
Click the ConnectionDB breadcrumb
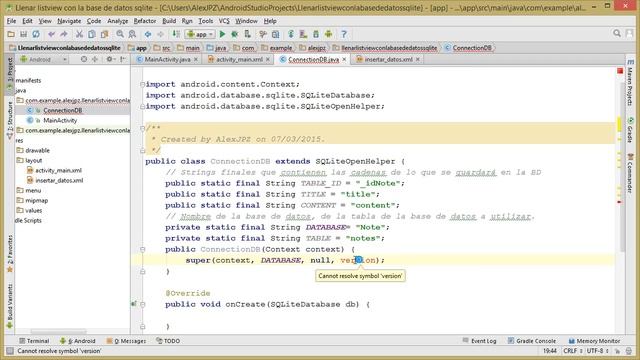coord(468,48)
